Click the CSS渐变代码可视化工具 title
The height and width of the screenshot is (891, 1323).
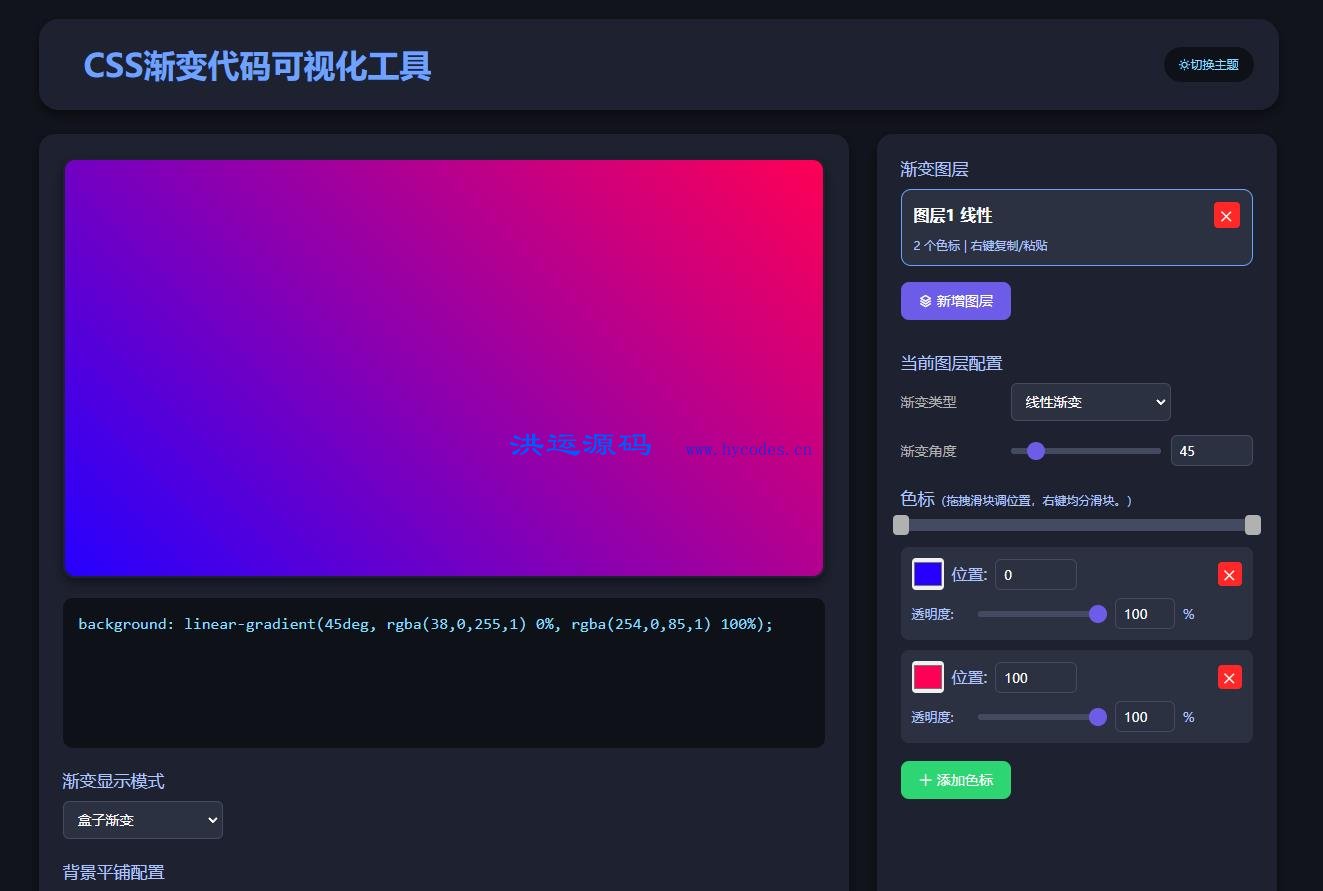(257, 66)
